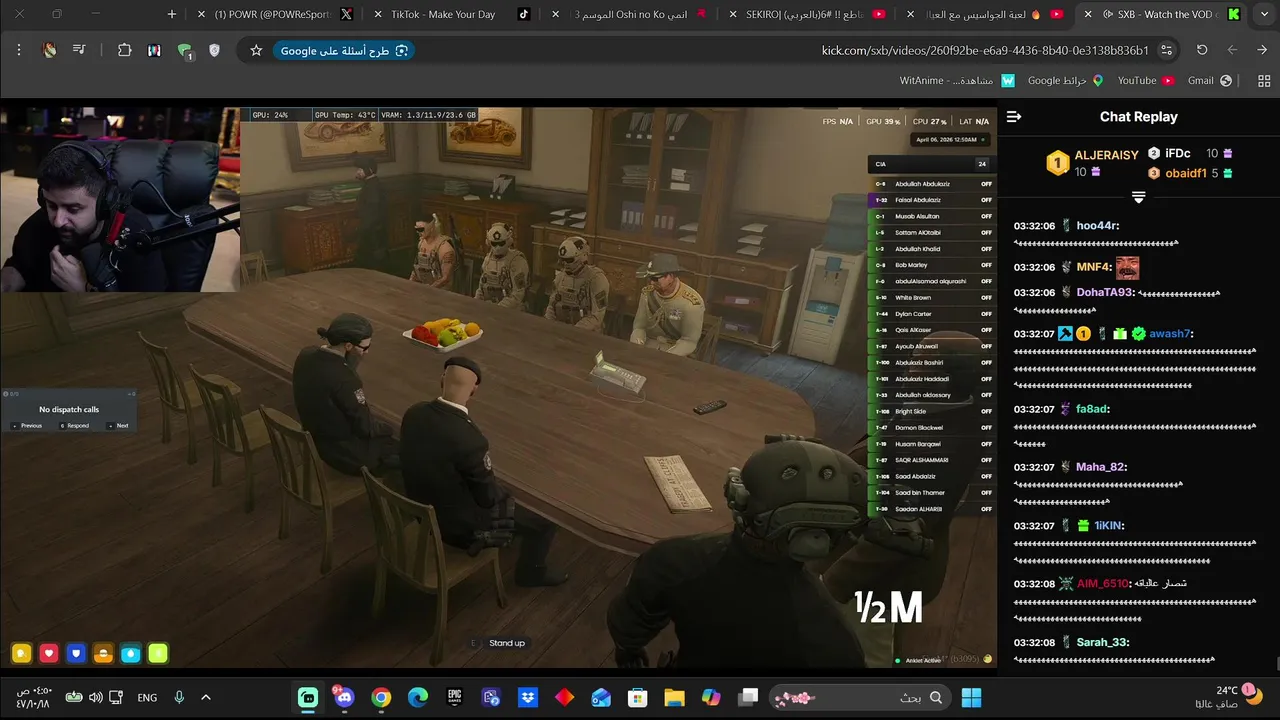Close the SXB Kick tab

(1088, 14)
